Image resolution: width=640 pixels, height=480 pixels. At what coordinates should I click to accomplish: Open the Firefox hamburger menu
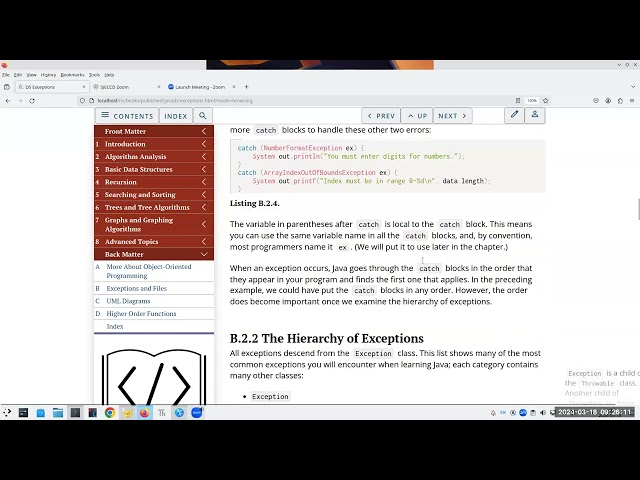[632, 100]
